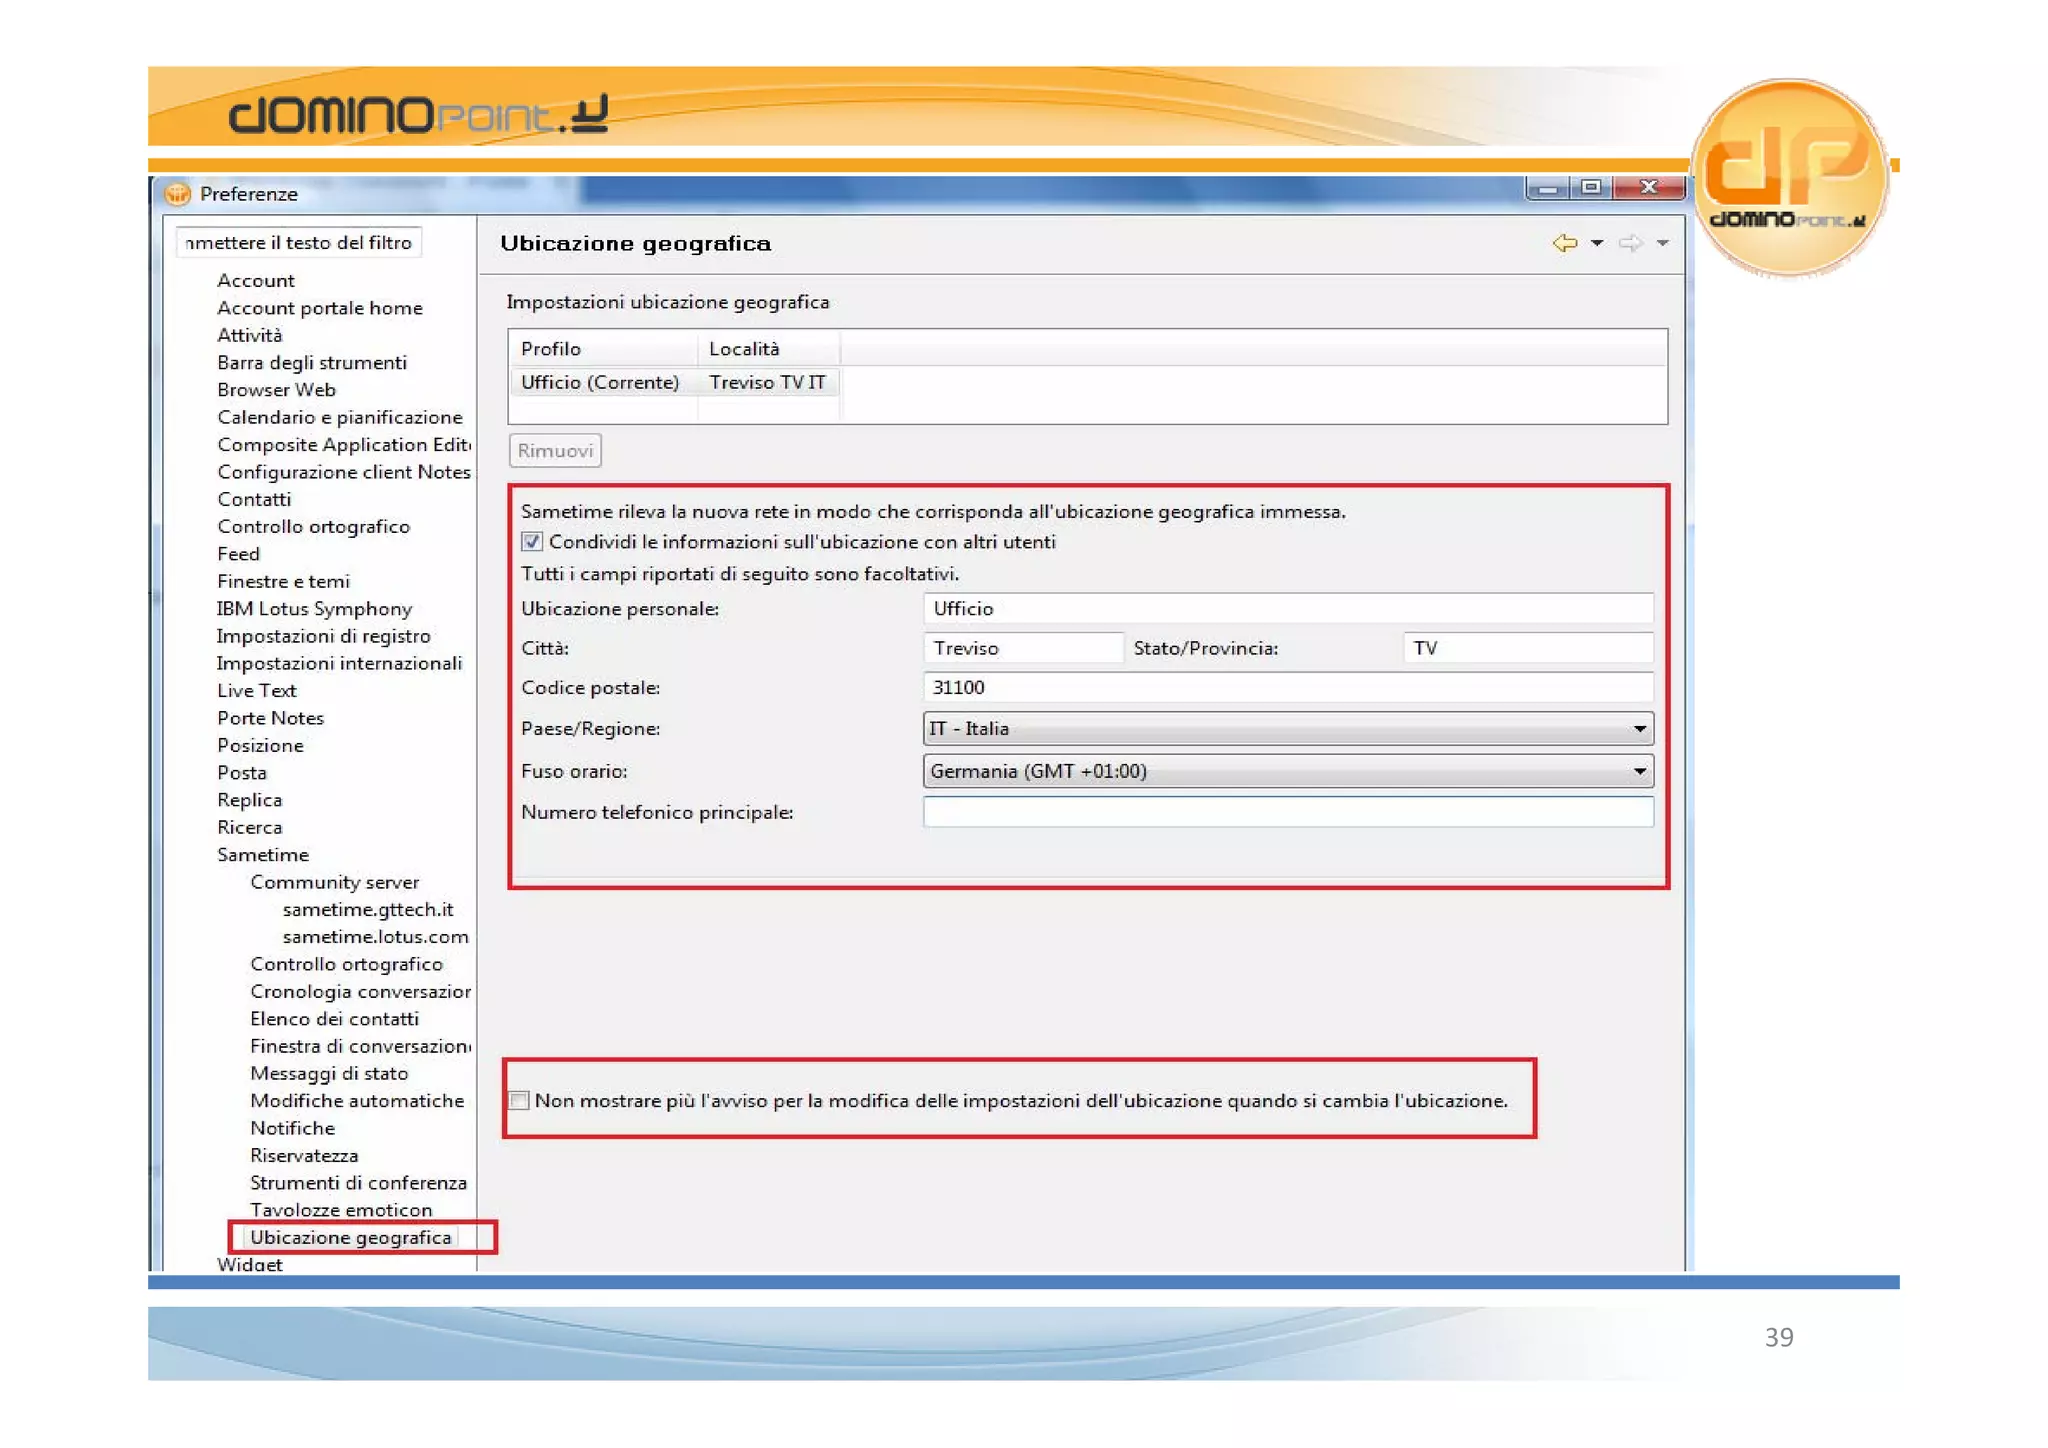Viewport: 2048px width, 1448px height.
Task: Open the Paese/Regione dropdown
Action: pyautogui.click(x=1639, y=729)
